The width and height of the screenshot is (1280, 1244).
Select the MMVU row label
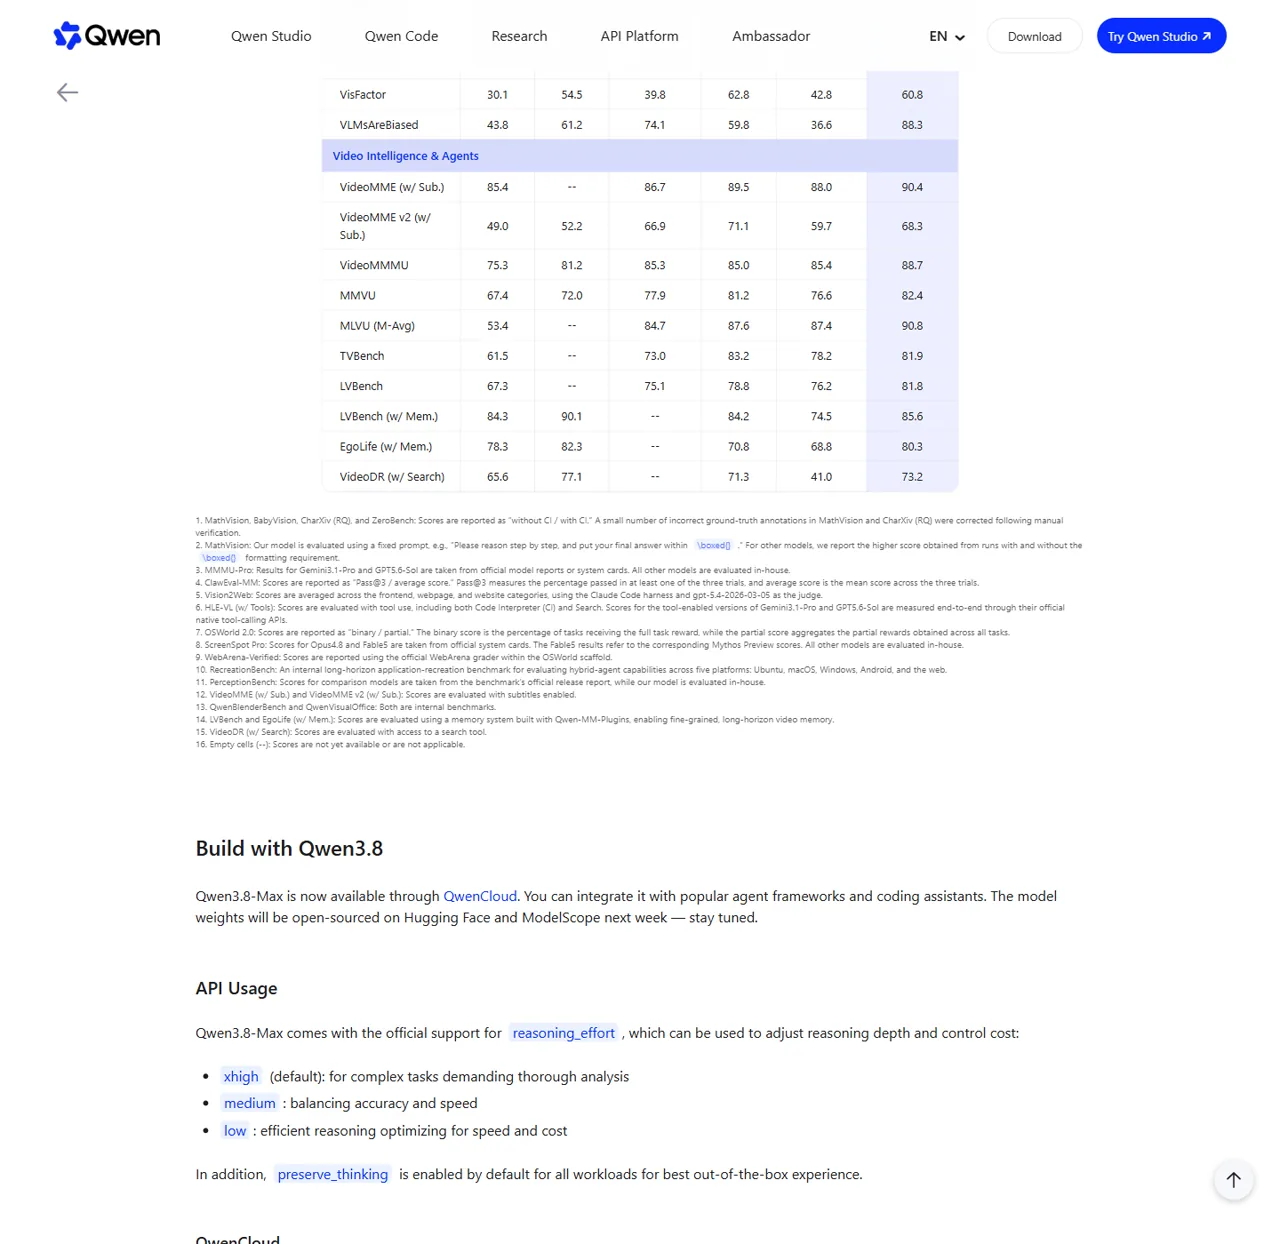(x=357, y=295)
